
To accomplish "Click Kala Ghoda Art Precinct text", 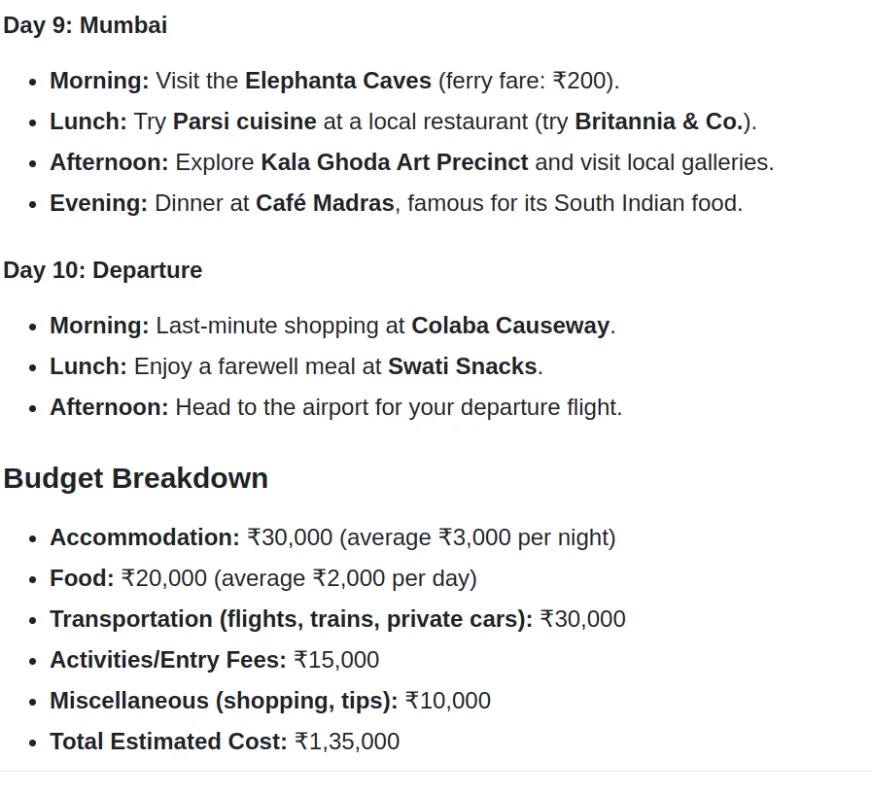I will pyautogui.click(x=394, y=163).
